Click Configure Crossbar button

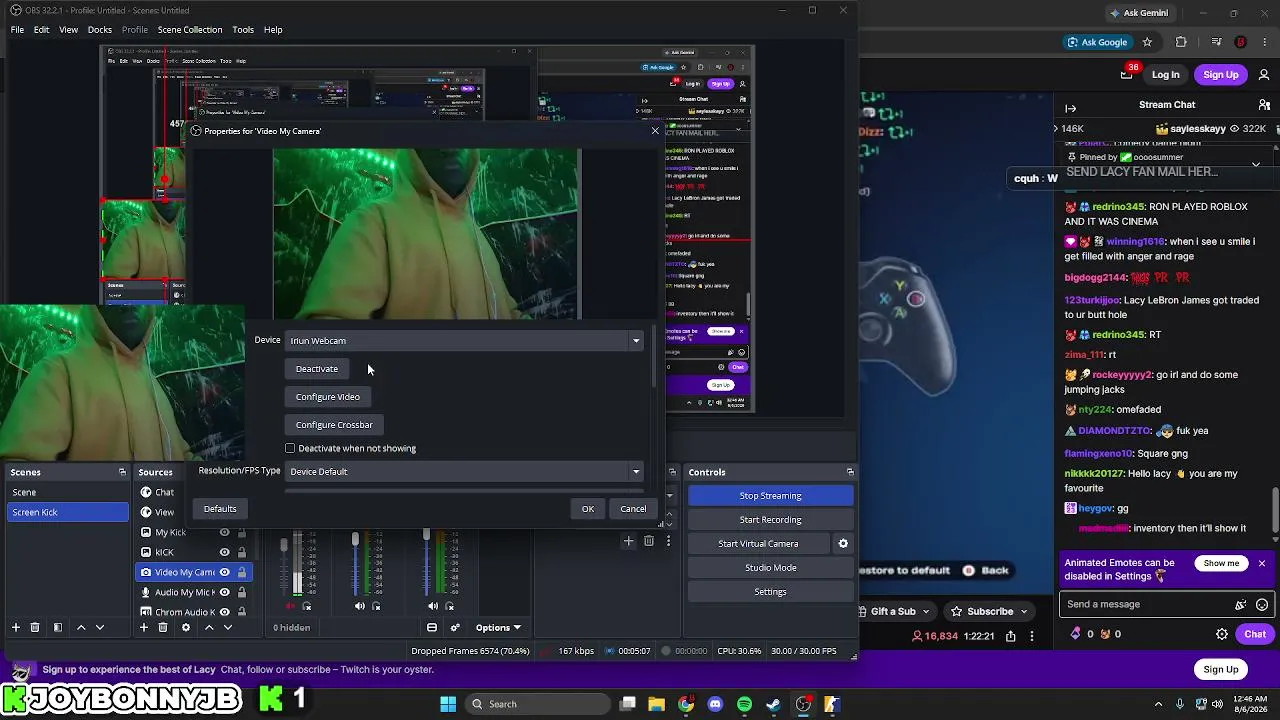[x=334, y=425]
